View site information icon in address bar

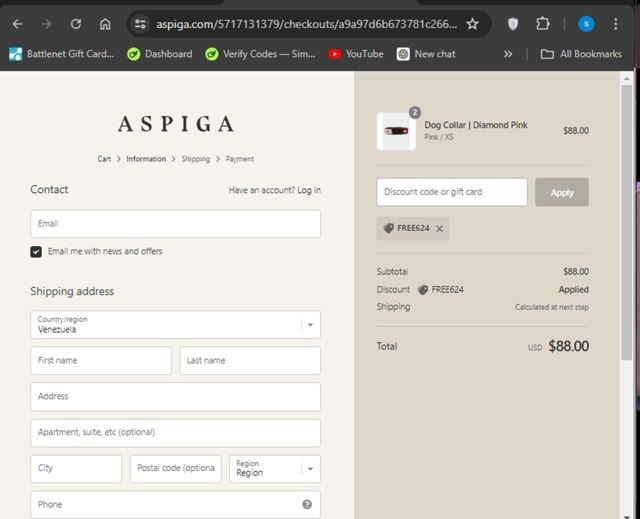click(x=140, y=24)
